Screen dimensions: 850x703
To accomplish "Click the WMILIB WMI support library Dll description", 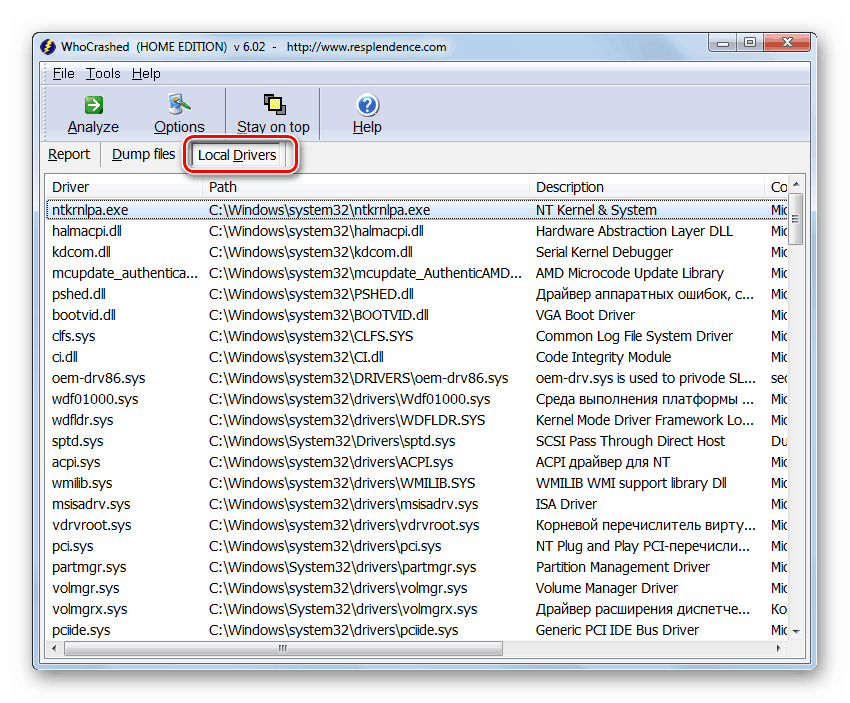I will [631, 483].
